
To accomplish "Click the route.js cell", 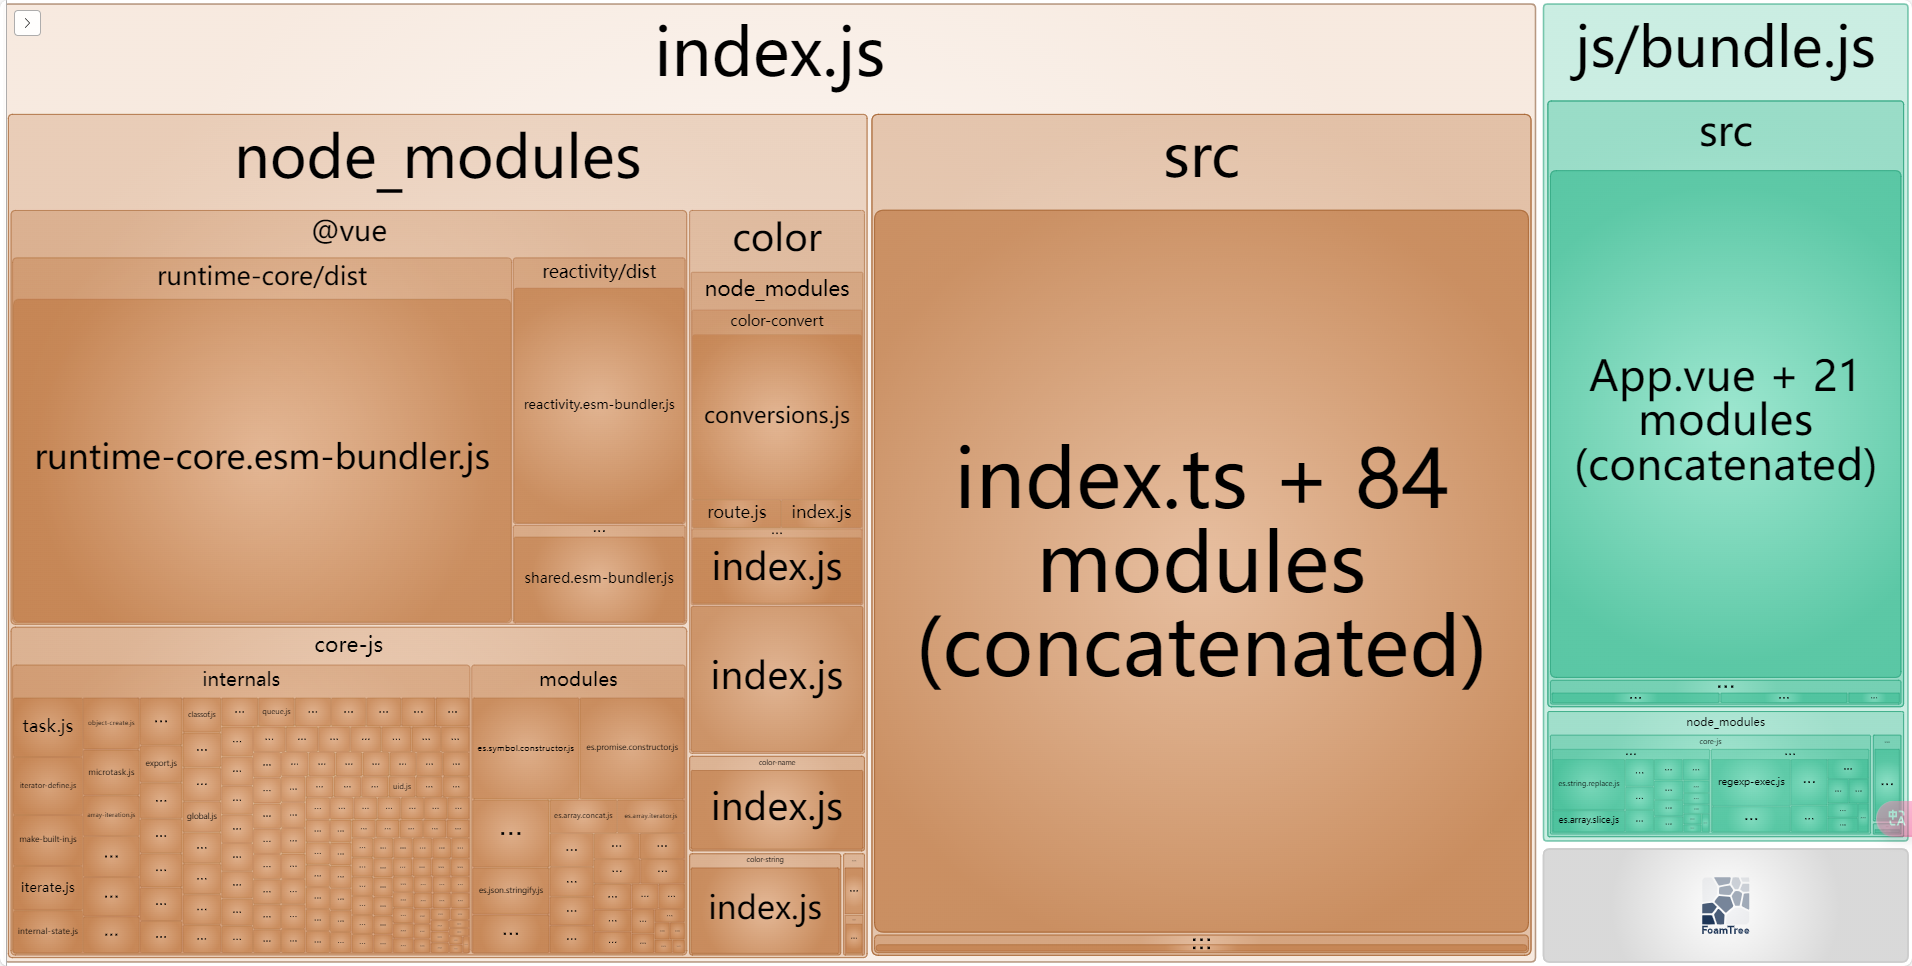I will pyautogui.click(x=736, y=512).
